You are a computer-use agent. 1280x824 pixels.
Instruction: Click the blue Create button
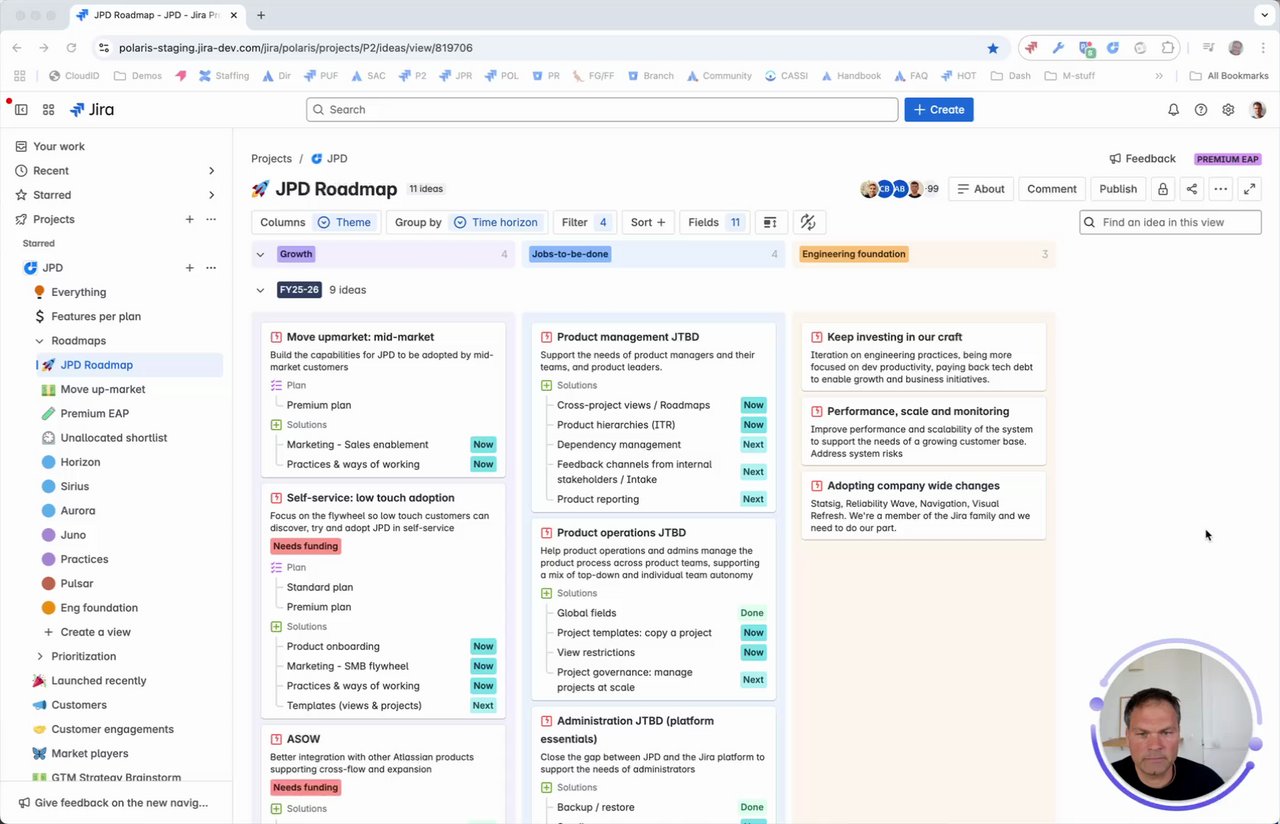(x=939, y=110)
